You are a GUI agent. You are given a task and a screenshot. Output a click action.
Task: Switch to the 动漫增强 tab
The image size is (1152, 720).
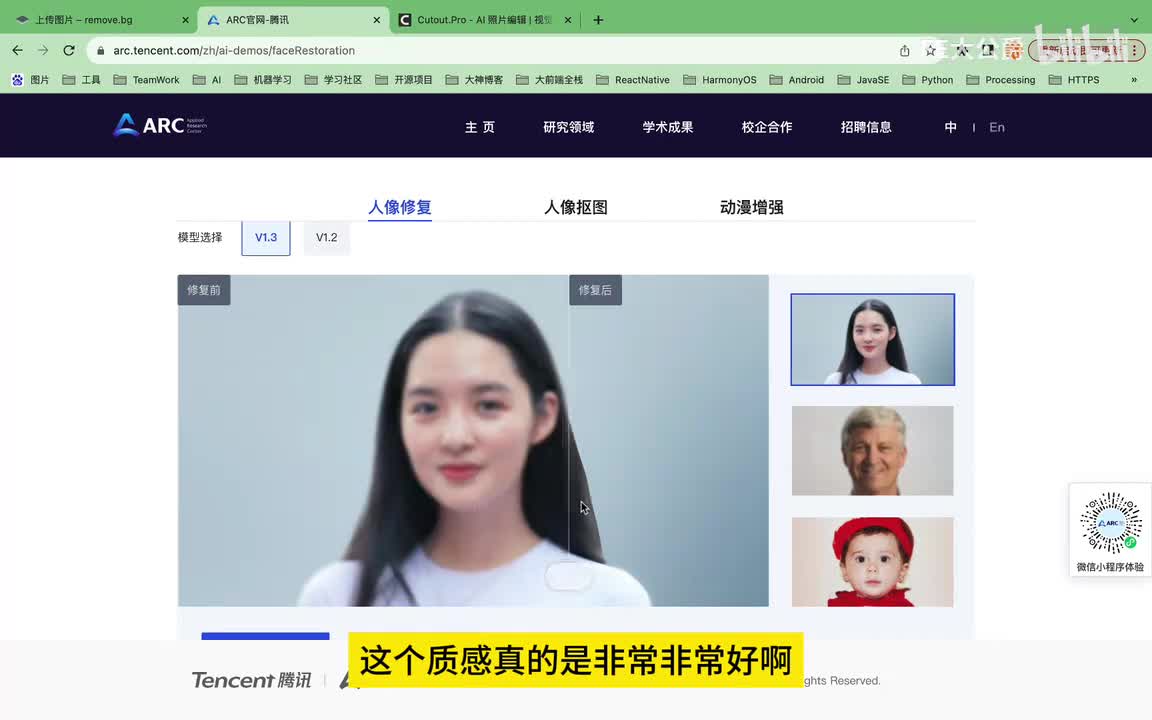click(x=752, y=207)
